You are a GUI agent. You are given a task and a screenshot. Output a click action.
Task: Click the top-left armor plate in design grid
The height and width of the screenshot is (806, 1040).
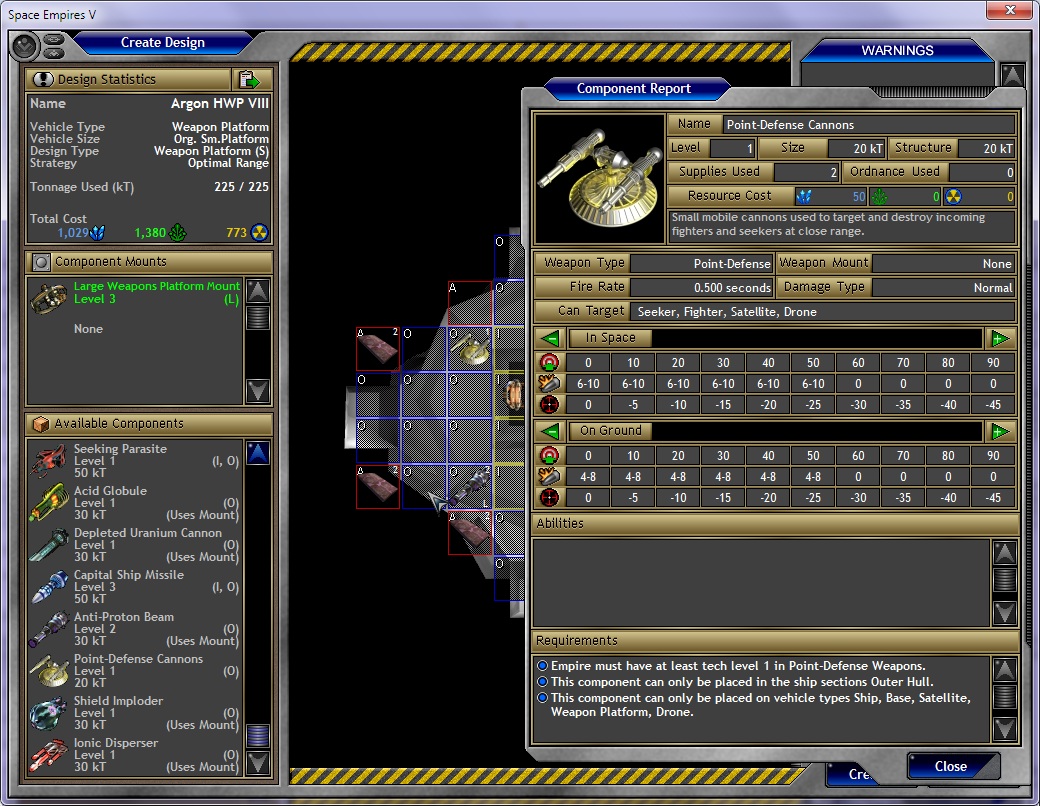point(377,349)
